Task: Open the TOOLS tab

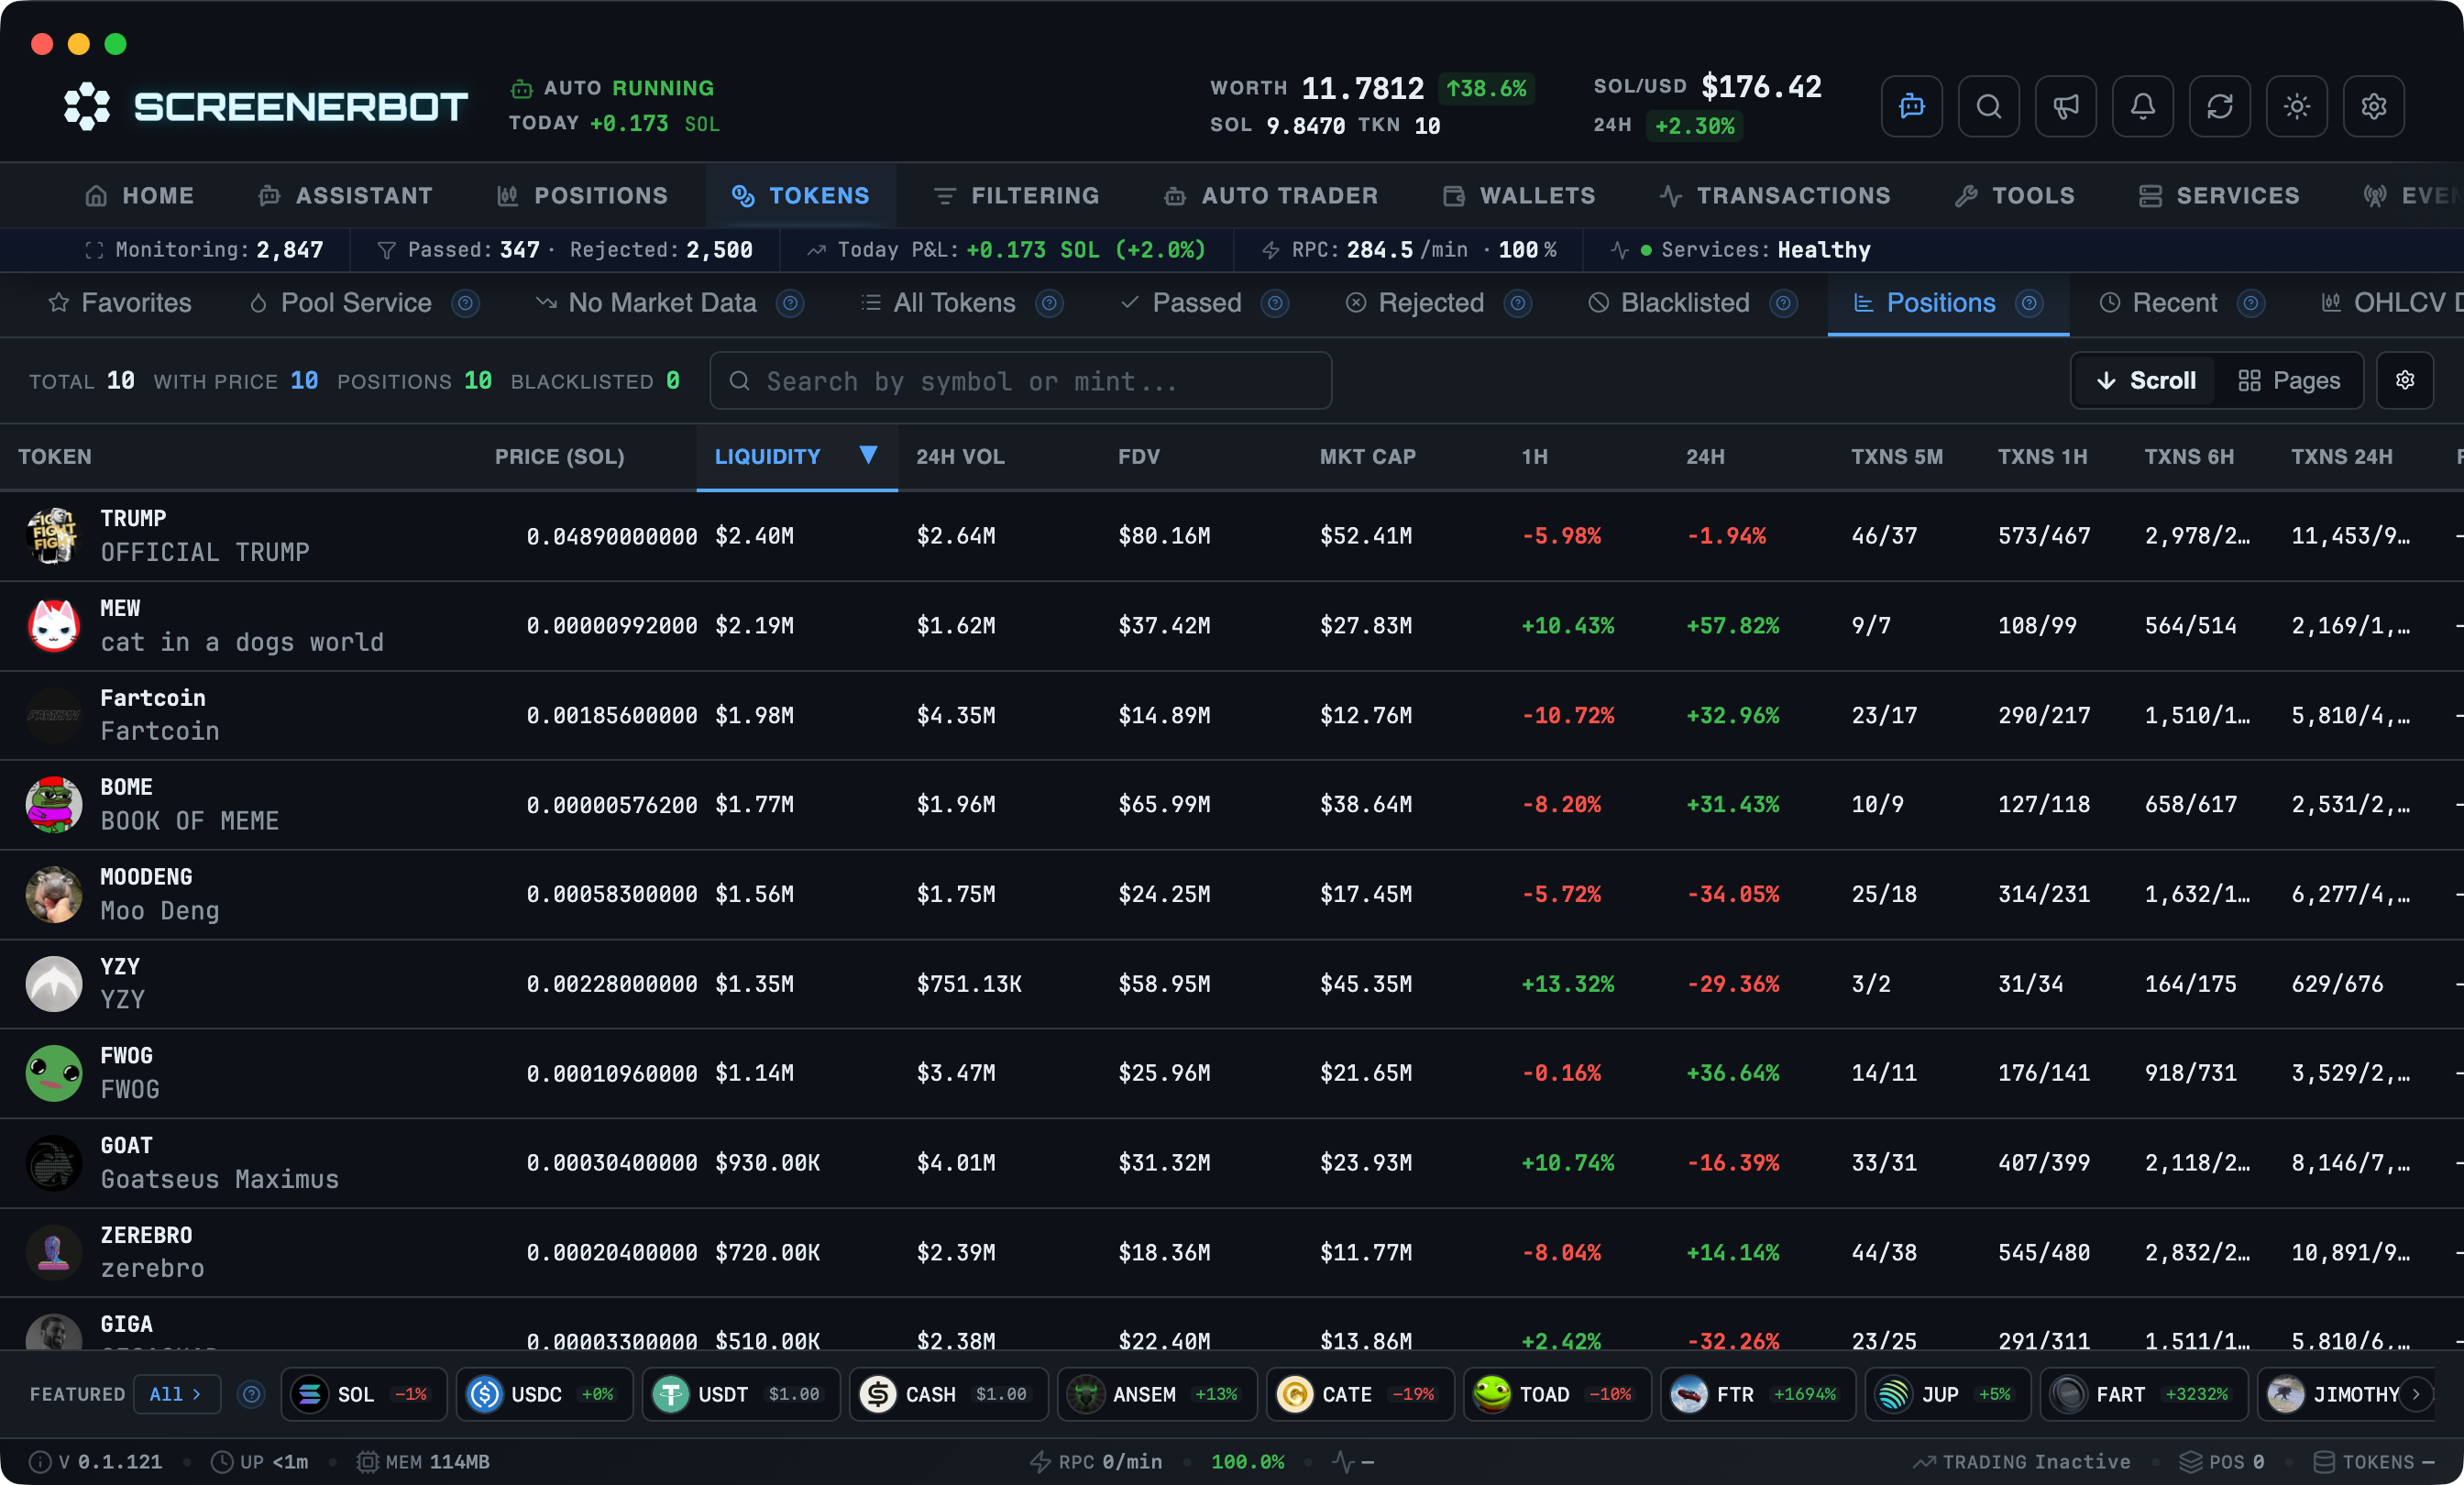Action: tap(2015, 196)
